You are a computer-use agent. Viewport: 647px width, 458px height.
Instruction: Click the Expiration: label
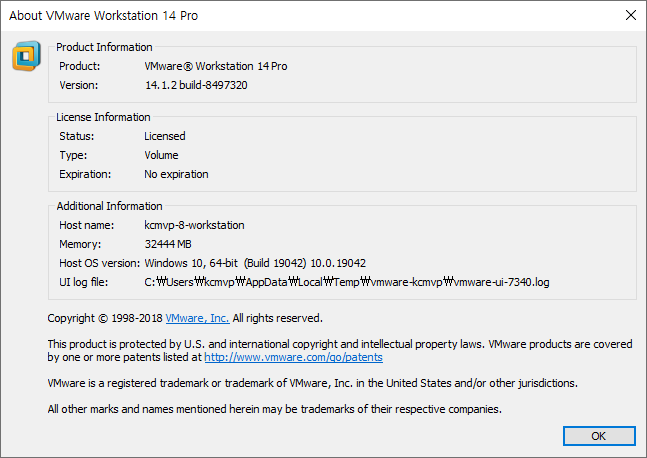(85, 174)
